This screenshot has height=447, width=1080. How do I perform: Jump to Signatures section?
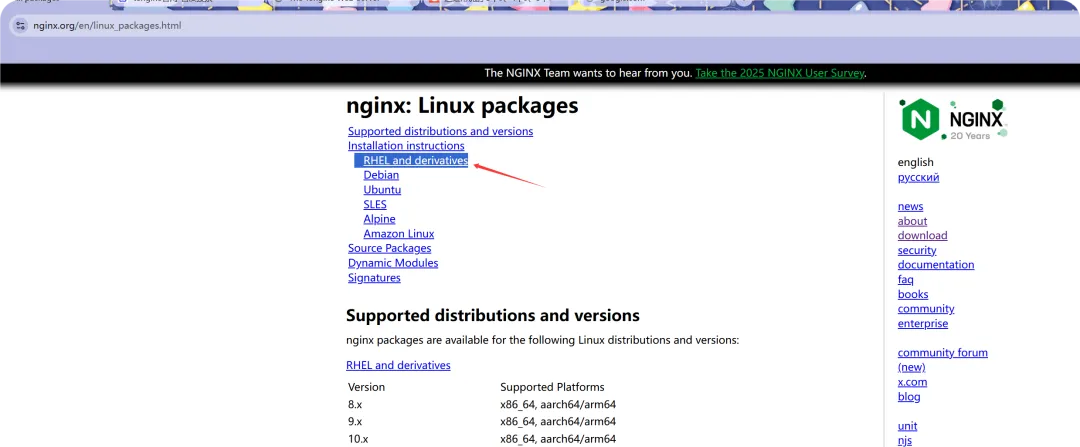pos(374,278)
